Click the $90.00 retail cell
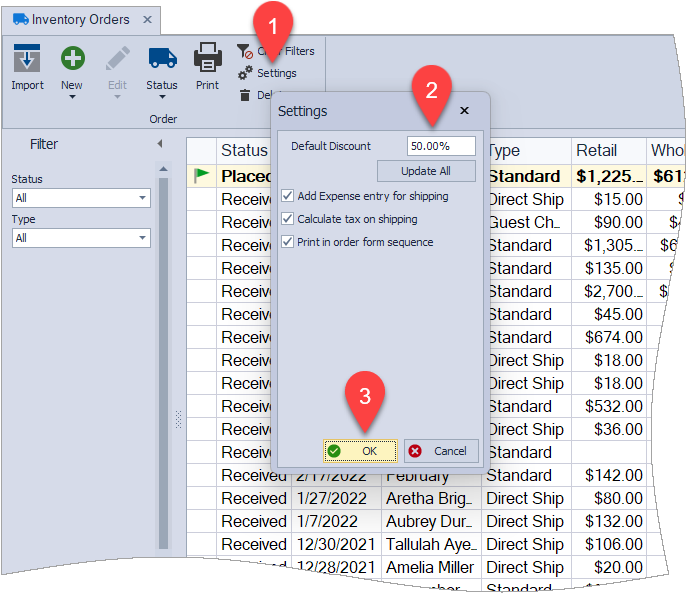The width and height of the screenshot is (687, 593). coord(608,222)
